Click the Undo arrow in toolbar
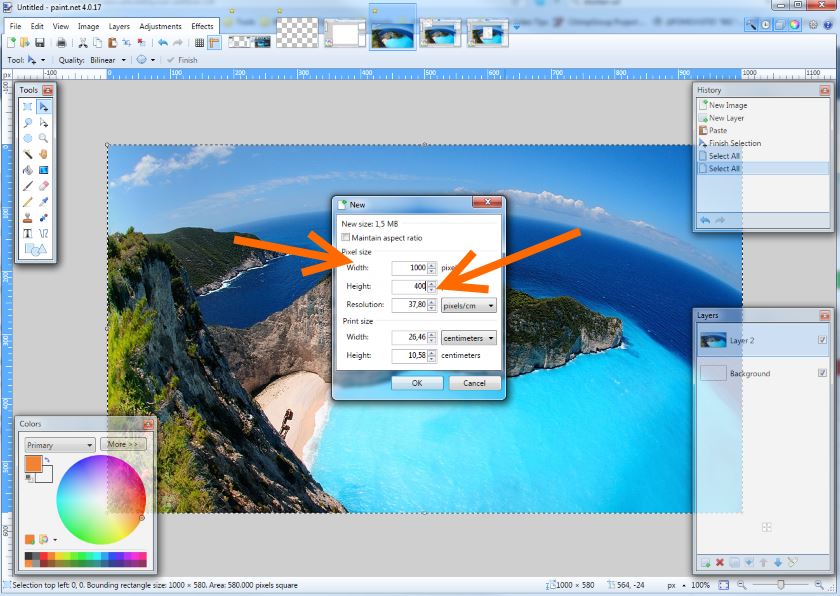The height and width of the screenshot is (596, 840). click(162, 43)
